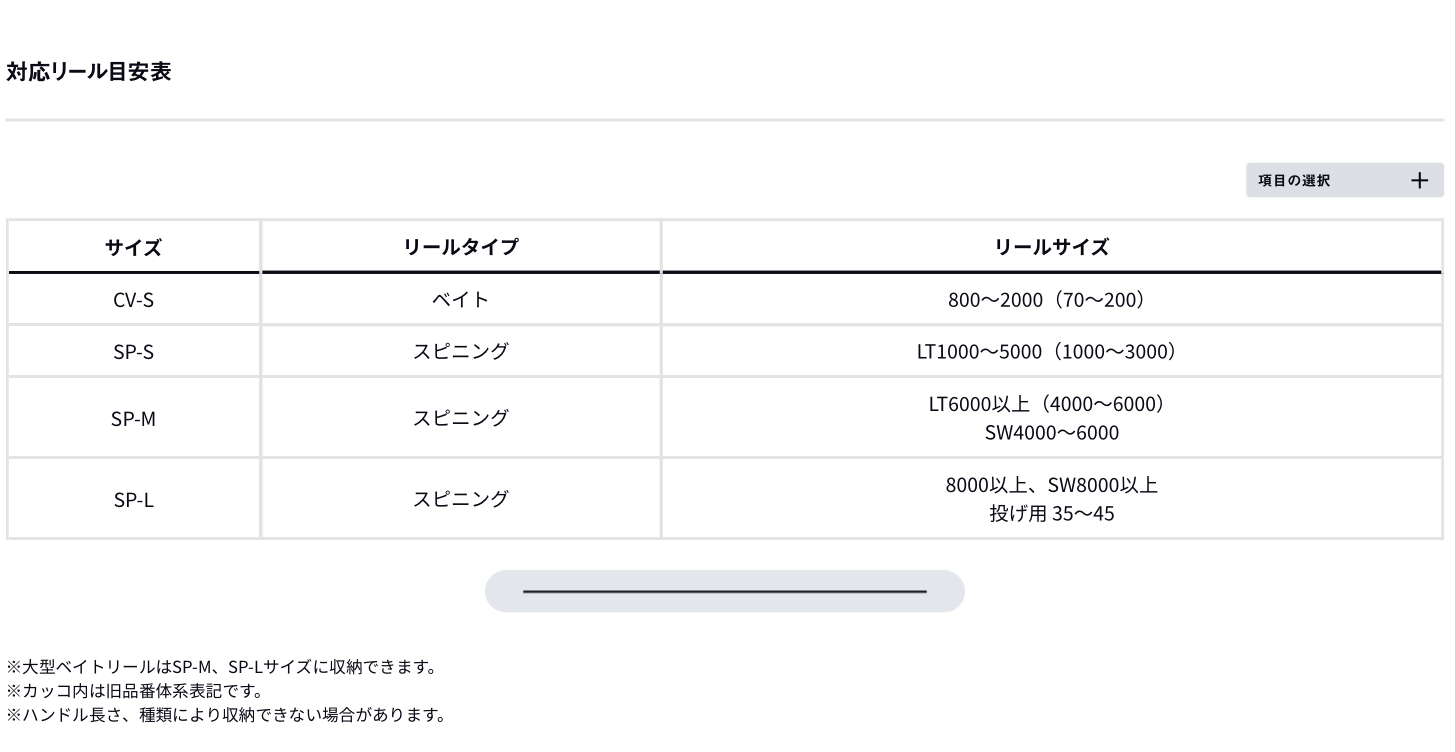Click the LT6000以上 reel size cell

(1050, 418)
